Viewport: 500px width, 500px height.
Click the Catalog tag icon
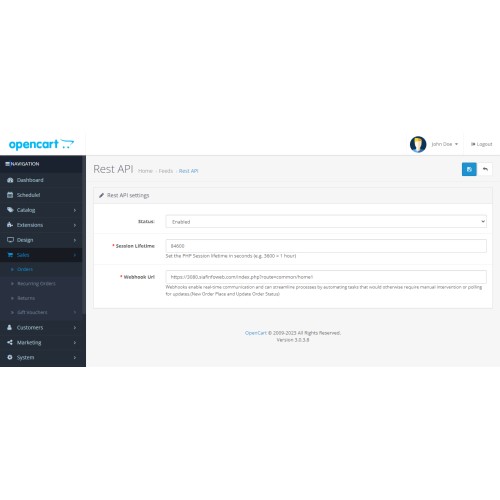tap(10, 210)
